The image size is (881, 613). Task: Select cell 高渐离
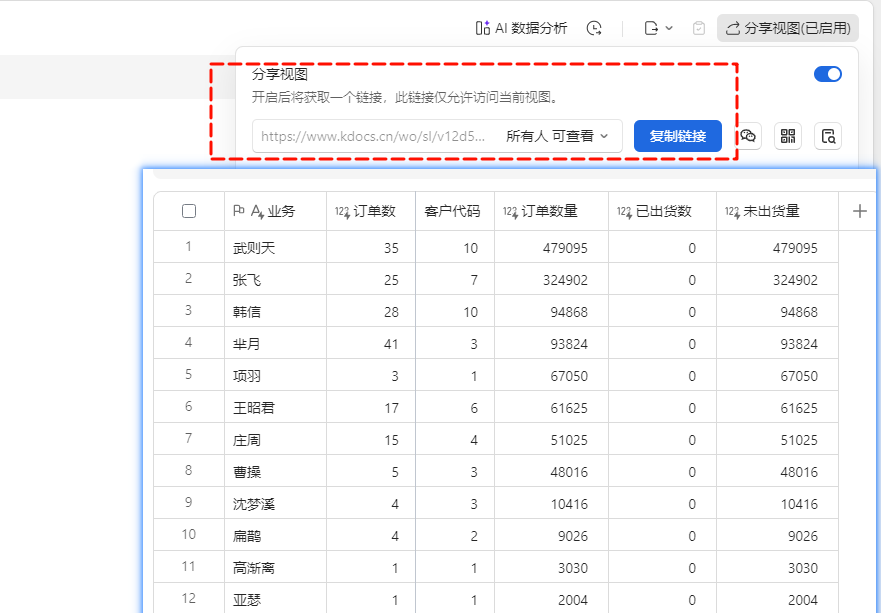275,568
